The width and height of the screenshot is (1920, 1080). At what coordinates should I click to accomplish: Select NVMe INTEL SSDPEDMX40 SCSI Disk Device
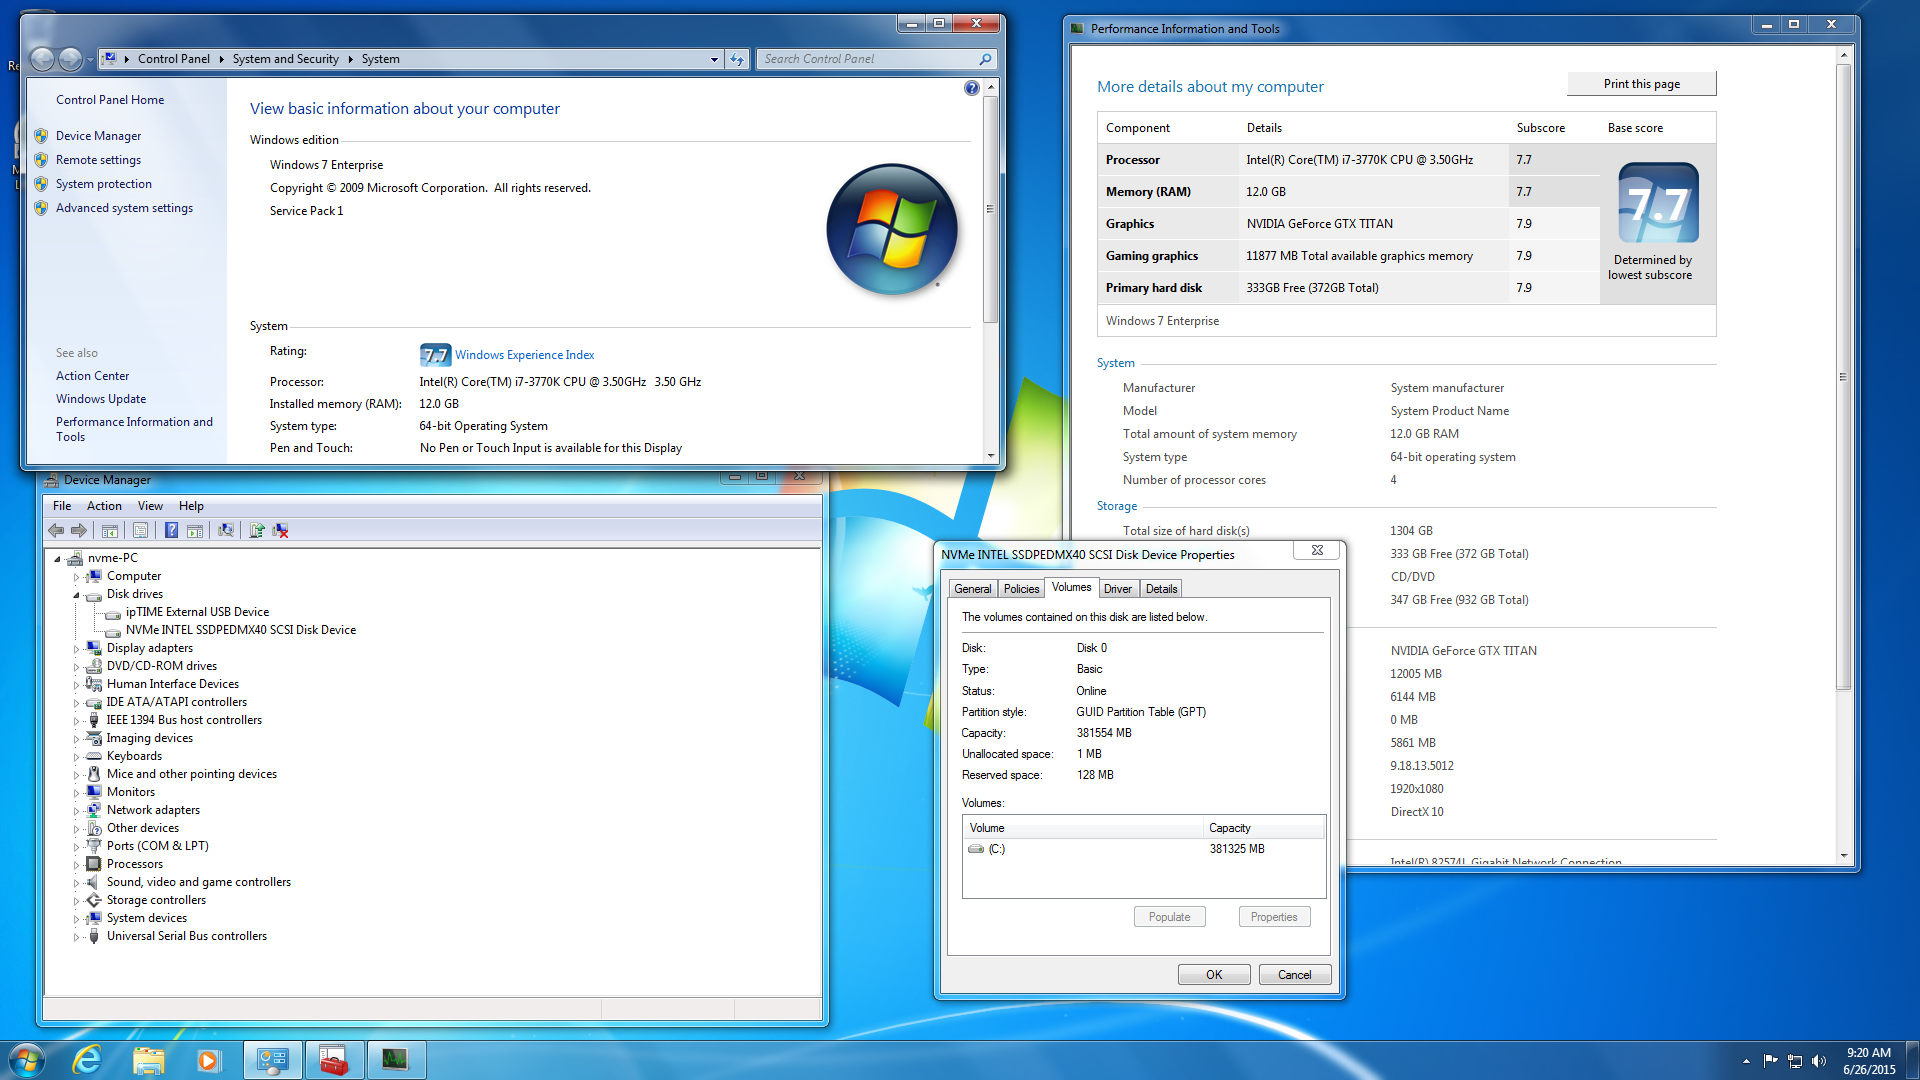240,630
